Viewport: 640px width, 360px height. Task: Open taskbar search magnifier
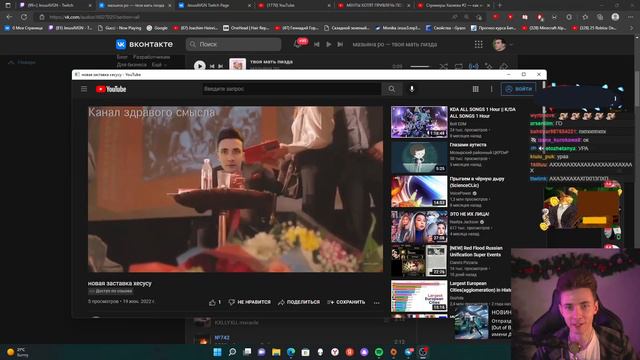coord(232,352)
